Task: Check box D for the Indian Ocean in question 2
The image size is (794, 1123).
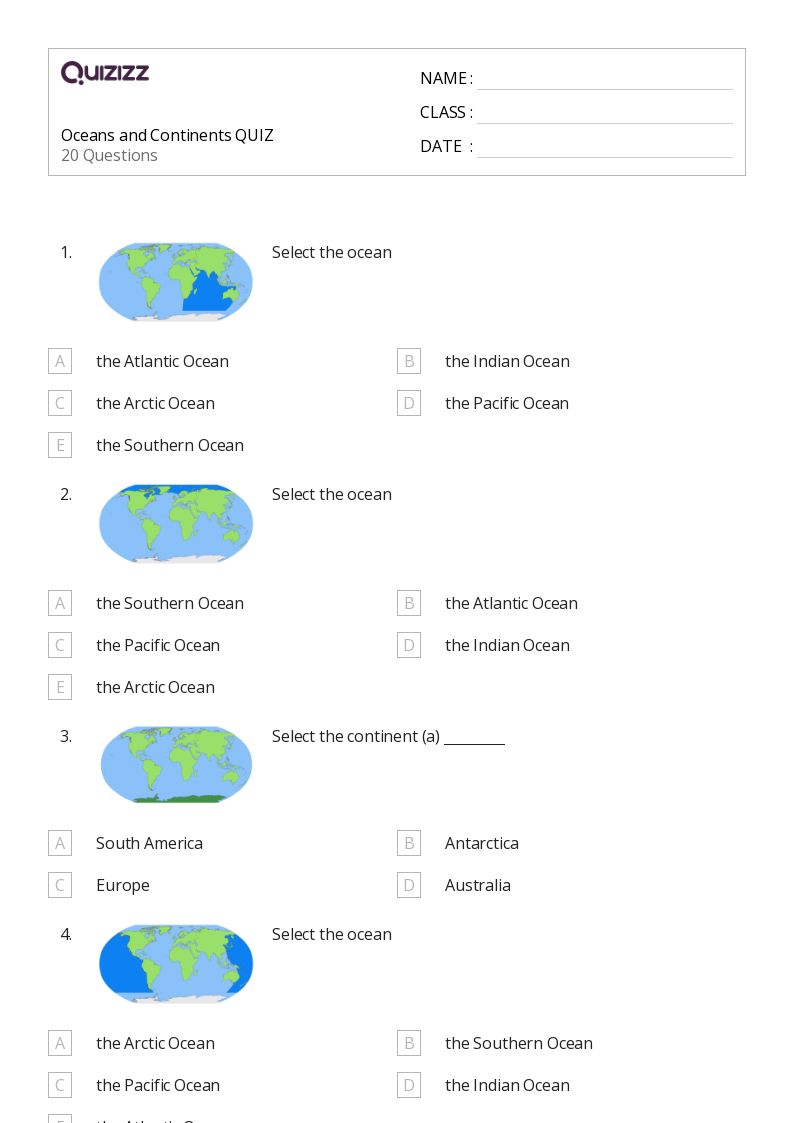Action: pos(409,645)
